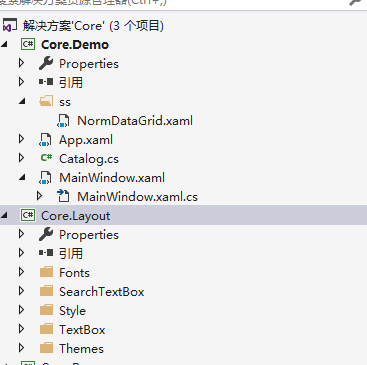
Task: Click the open ss folder icon
Action: [46, 101]
